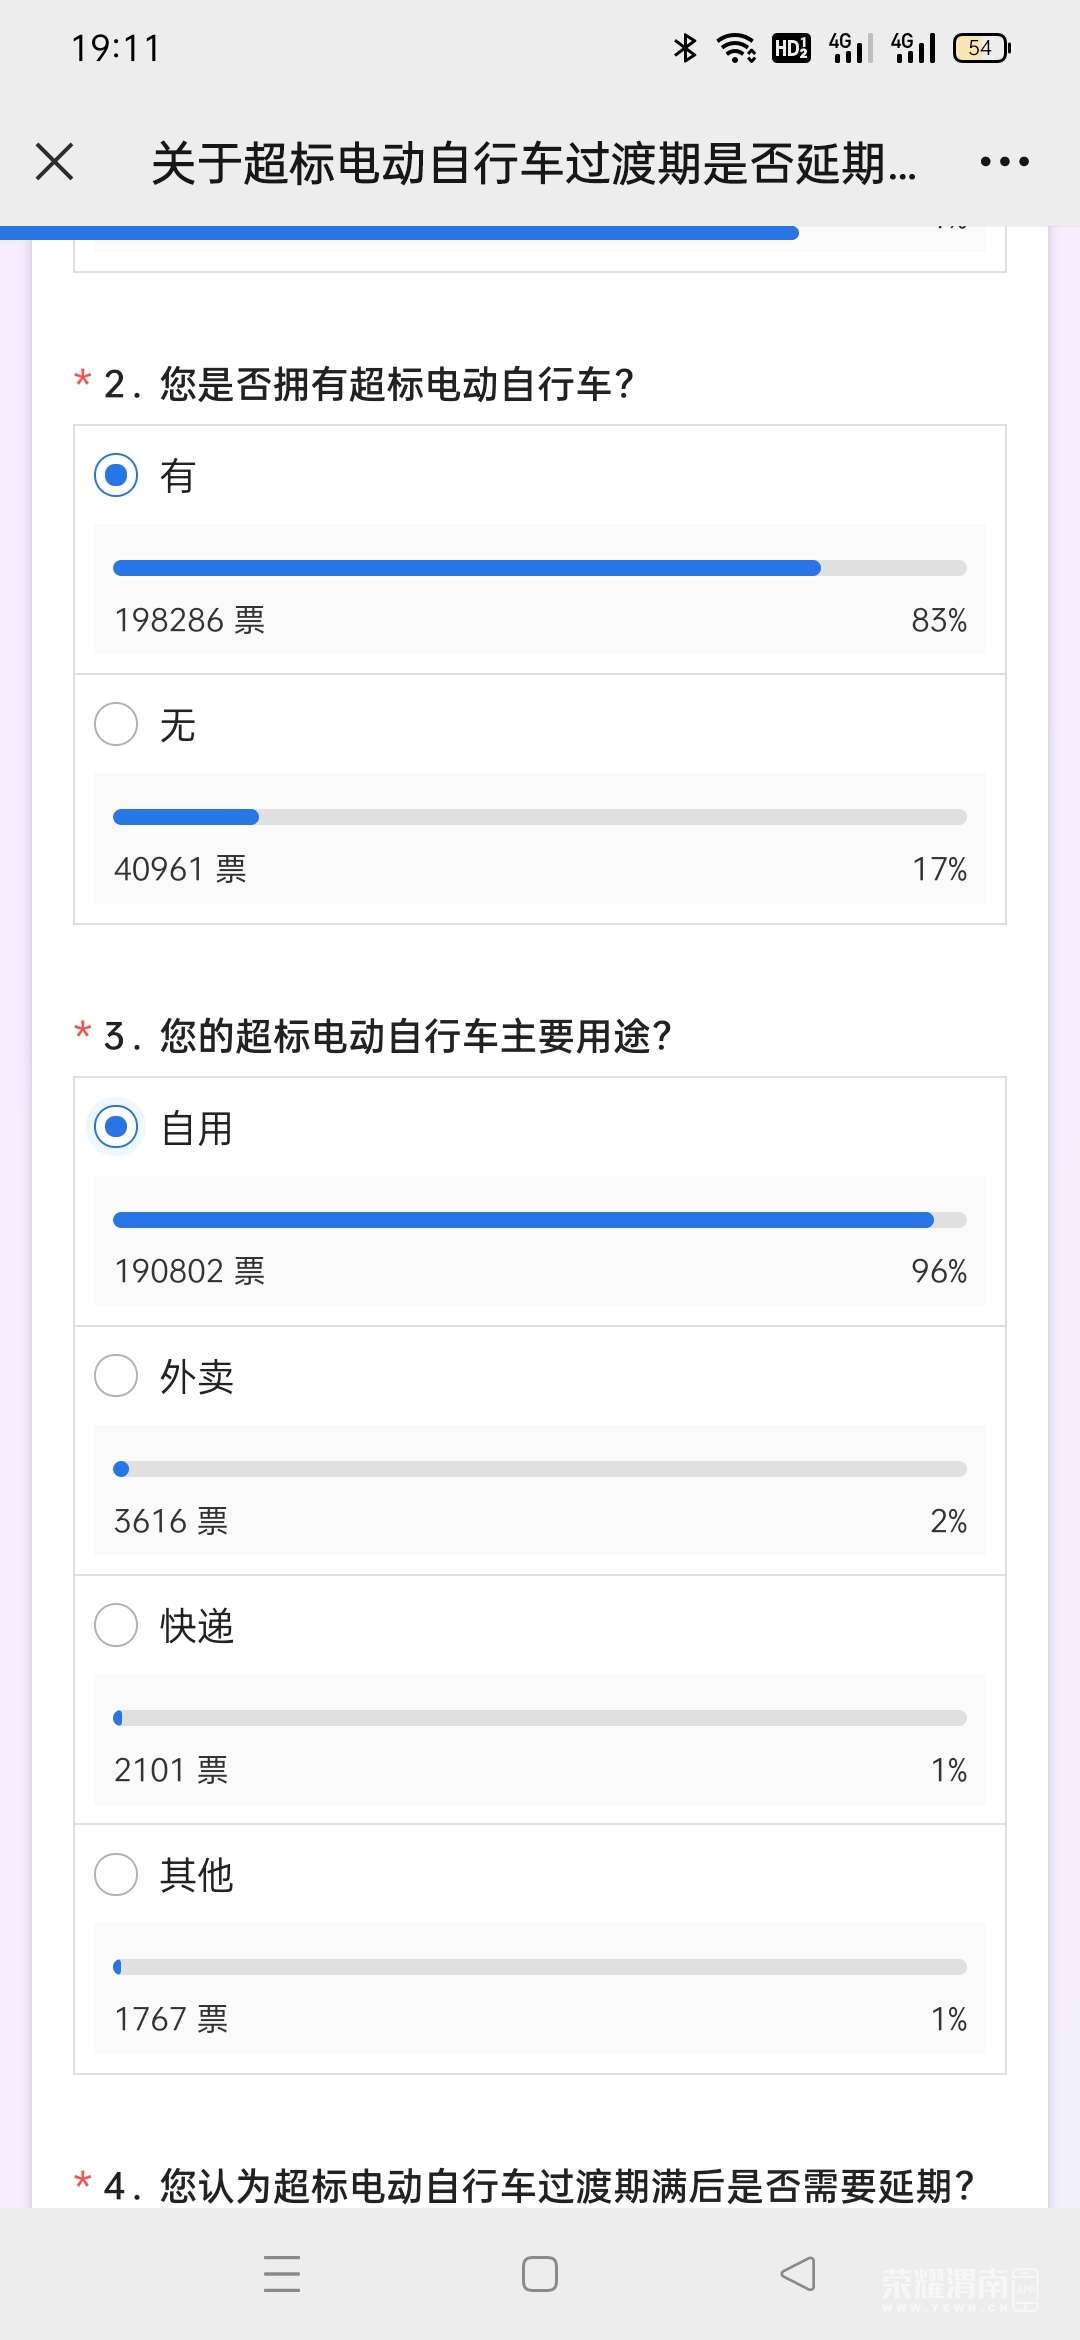Tap the HD call status icon
1080x2340 pixels.
[791, 48]
